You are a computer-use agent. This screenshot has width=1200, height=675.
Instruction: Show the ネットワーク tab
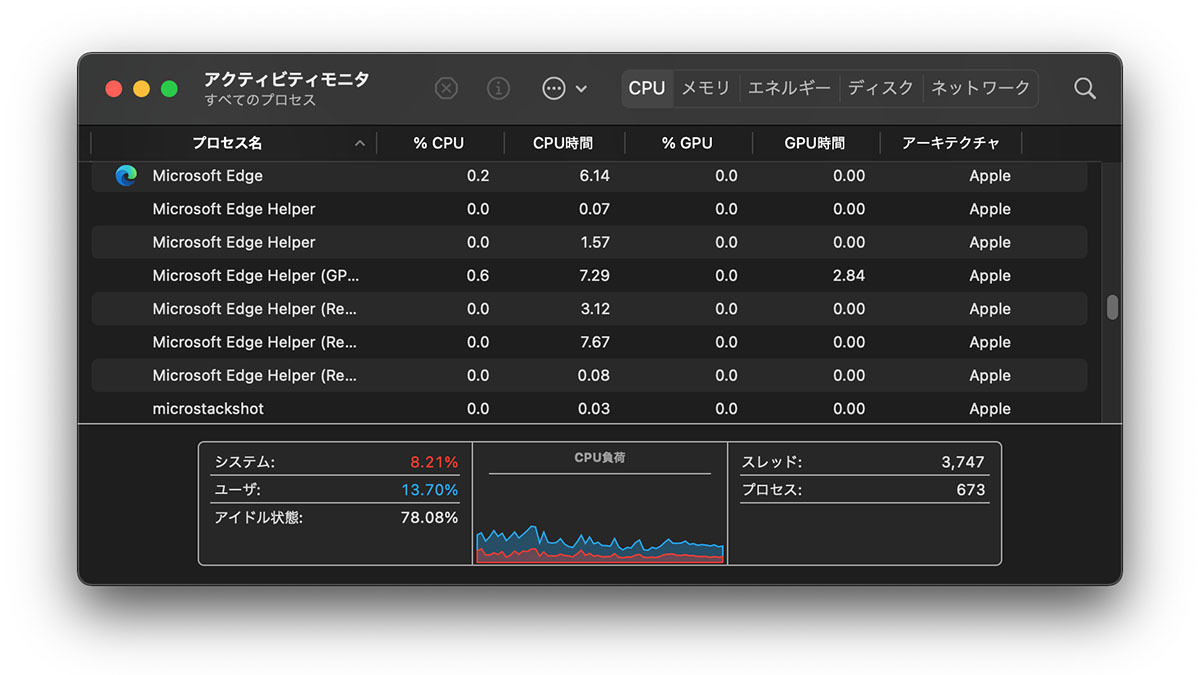pyautogui.click(x=980, y=88)
